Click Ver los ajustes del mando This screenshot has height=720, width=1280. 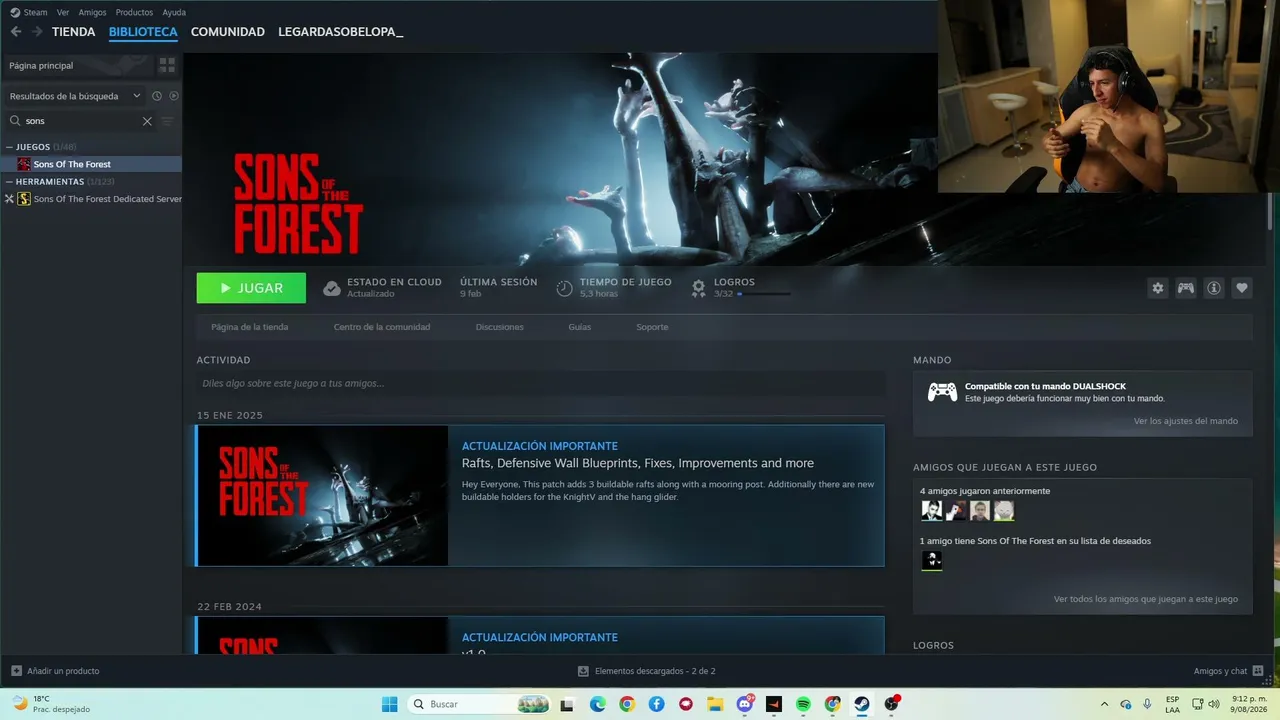1186,421
